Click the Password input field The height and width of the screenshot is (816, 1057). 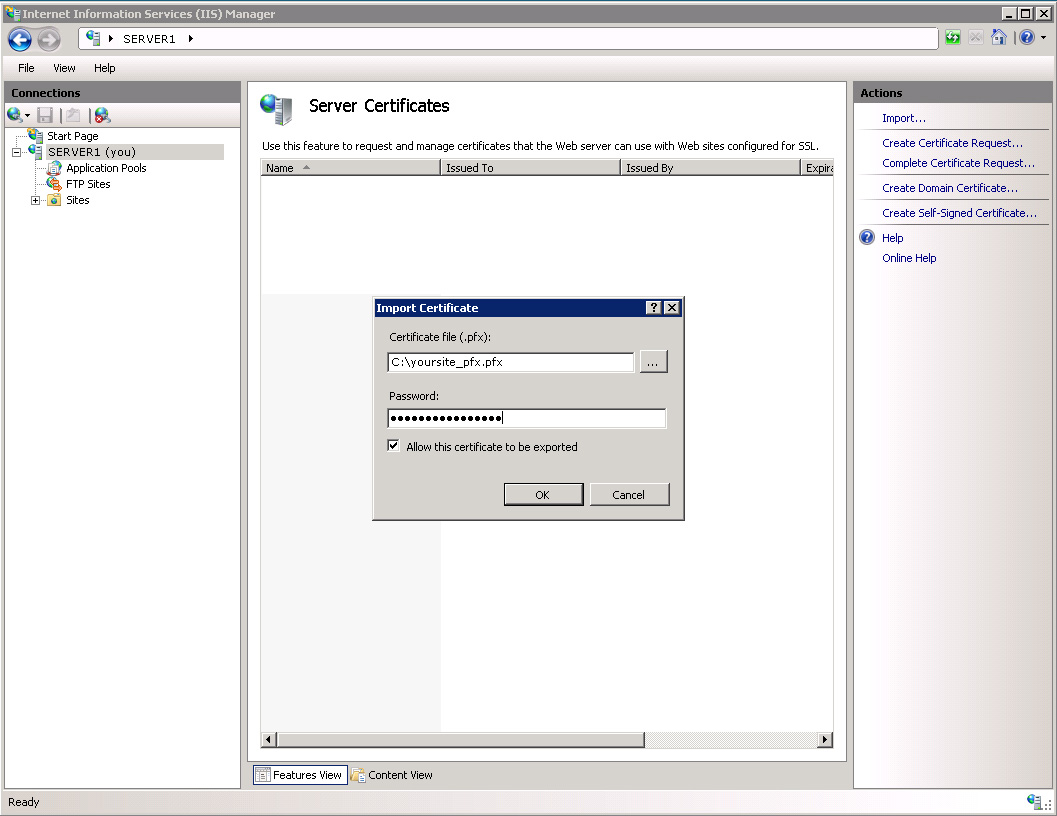click(x=526, y=418)
